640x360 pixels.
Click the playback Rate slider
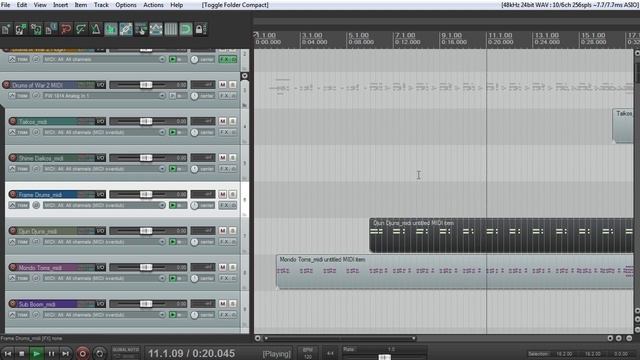coord(384,357)
